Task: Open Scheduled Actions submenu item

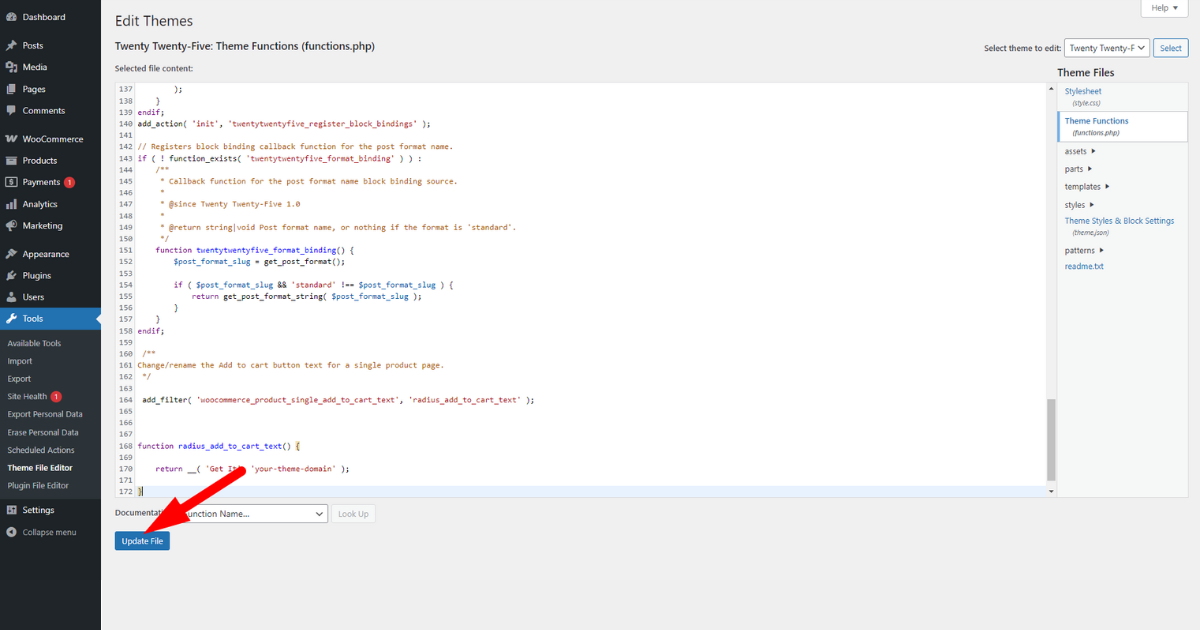Action: pos(41,450)
